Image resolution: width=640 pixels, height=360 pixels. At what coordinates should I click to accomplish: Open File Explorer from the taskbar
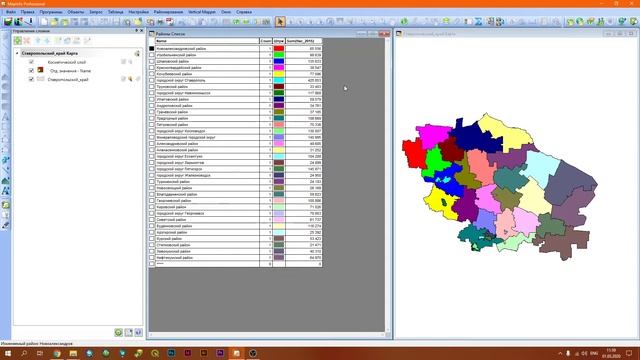[x=73, y=353]
